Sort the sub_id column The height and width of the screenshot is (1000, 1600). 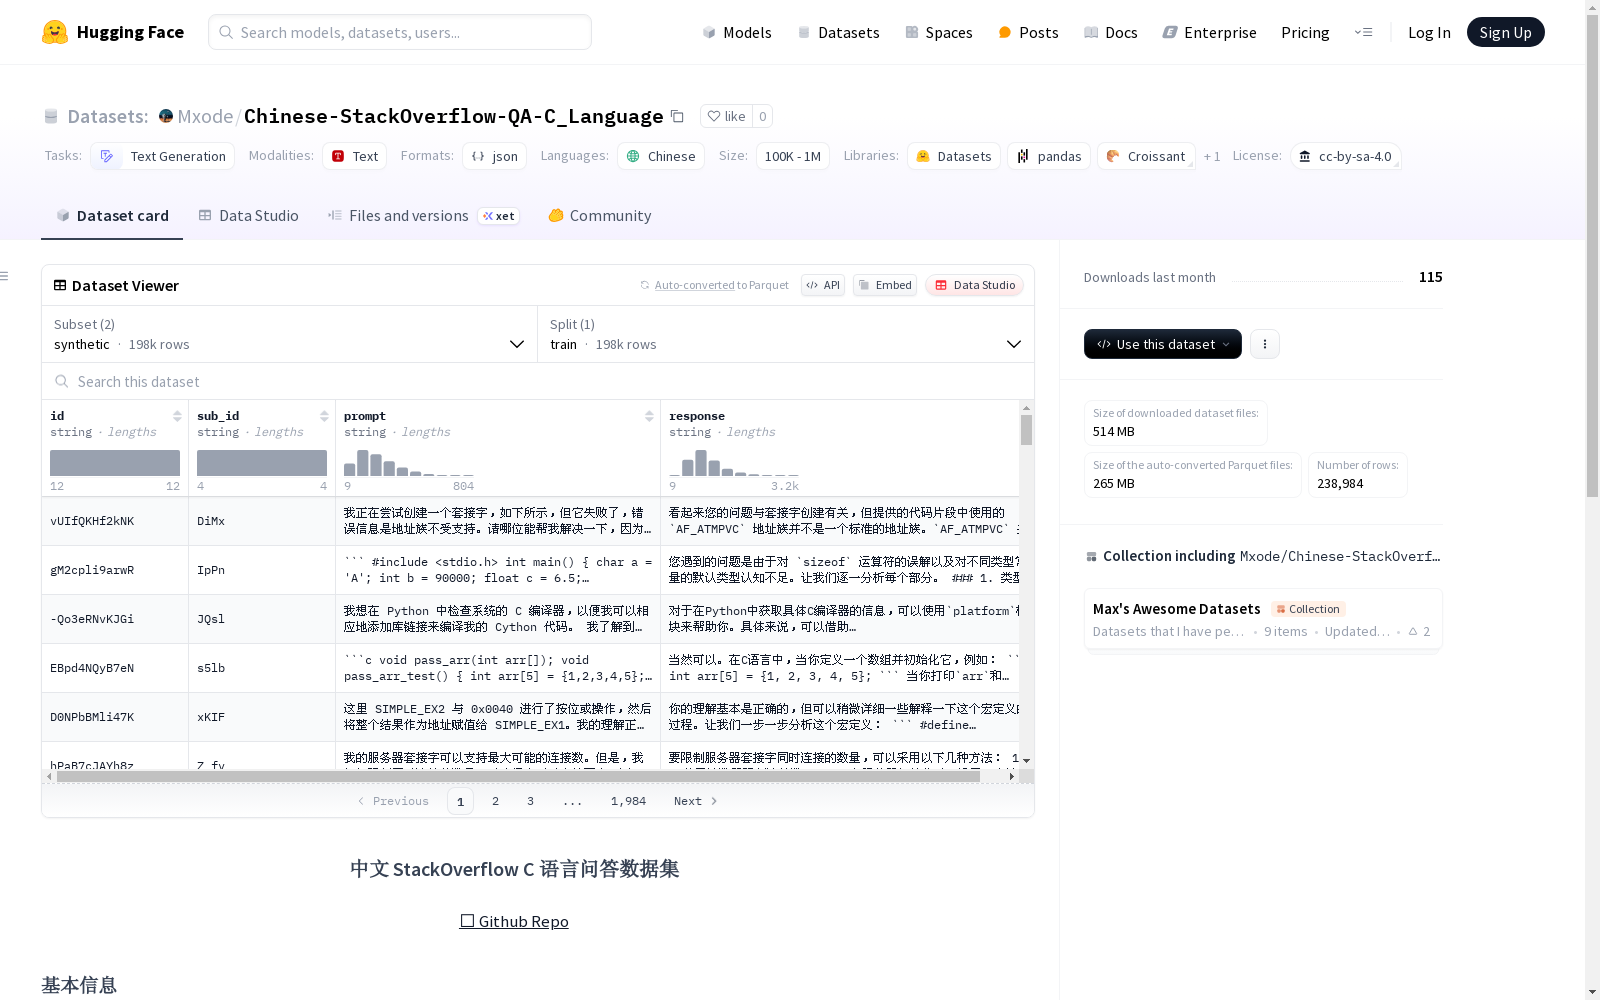click(324, 416)
